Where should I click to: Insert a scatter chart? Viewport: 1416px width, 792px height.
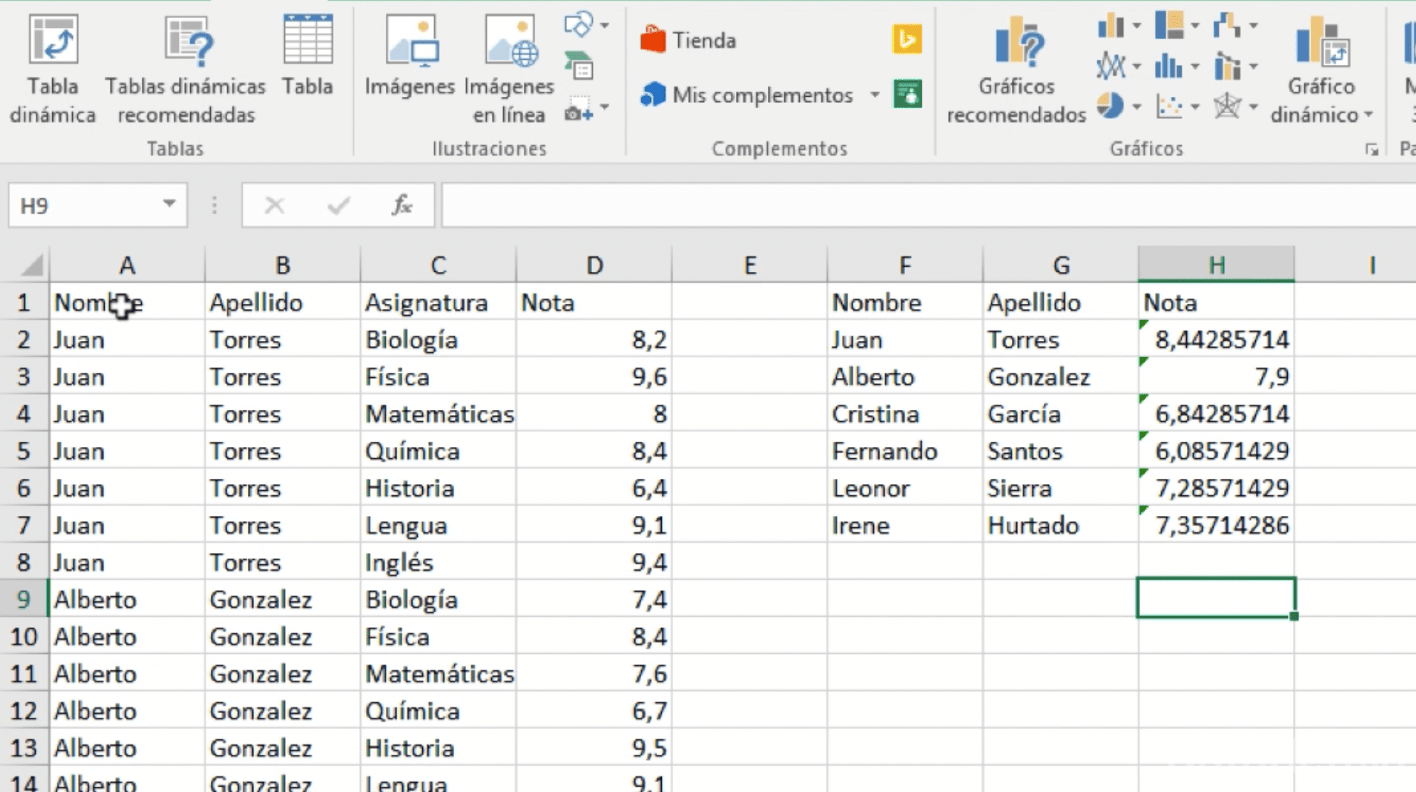click(1170, 106)
